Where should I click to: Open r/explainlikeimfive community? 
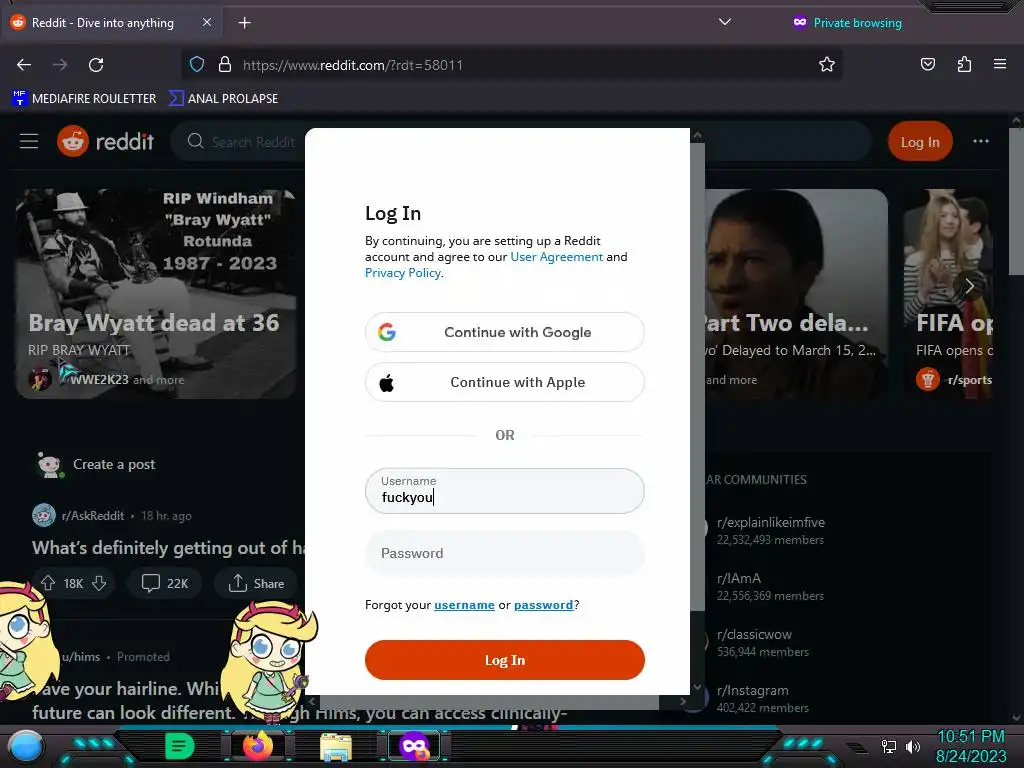[771, 522]
